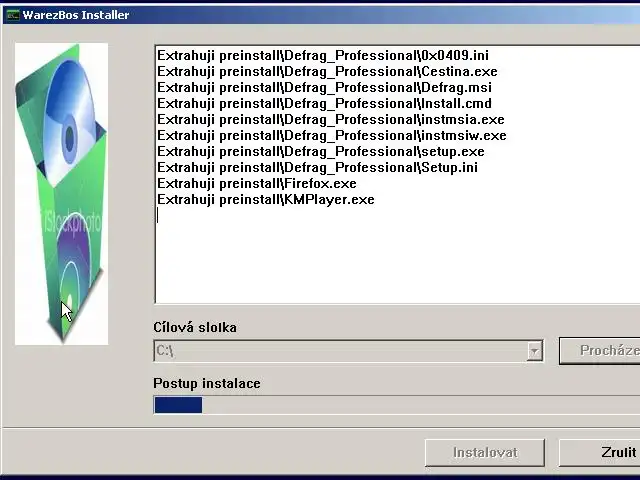The image size is (640, 480).
Task: Click the Postup instalace label
Action: tap(207, 384)
